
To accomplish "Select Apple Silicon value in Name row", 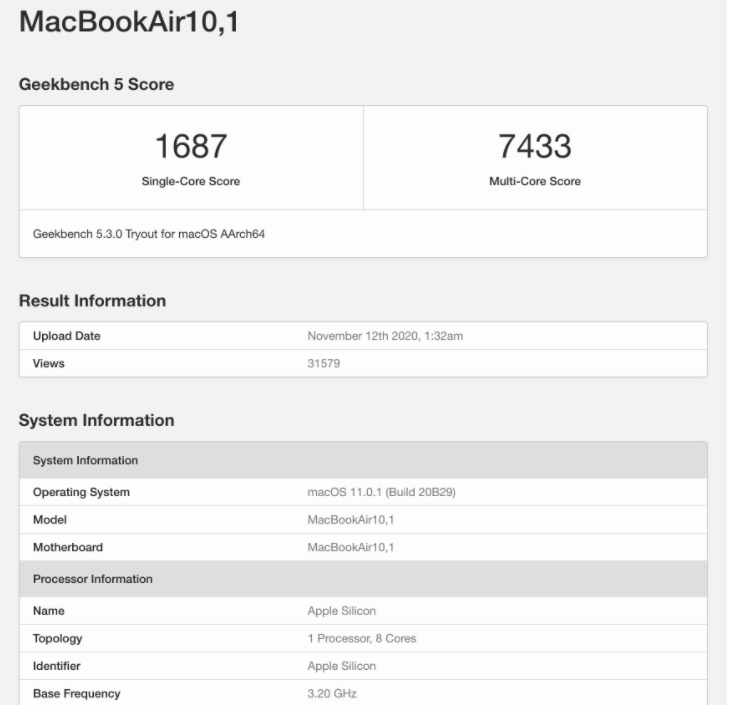I will click(342, 611).
